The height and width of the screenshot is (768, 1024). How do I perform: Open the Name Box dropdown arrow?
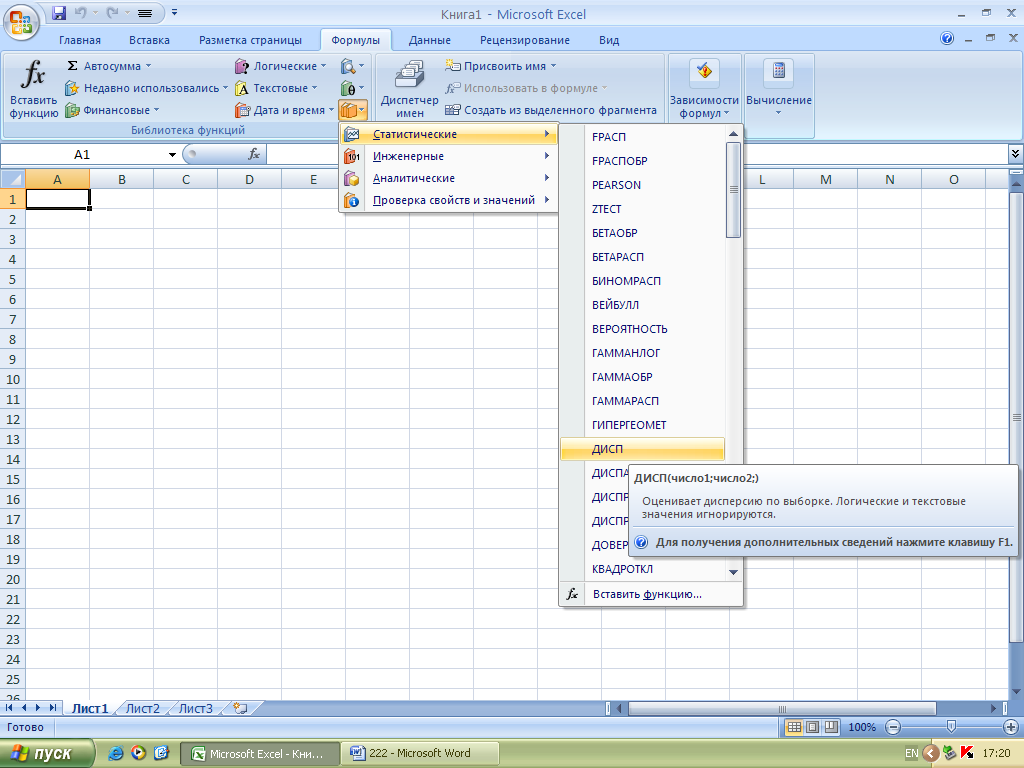coord(172,155)
